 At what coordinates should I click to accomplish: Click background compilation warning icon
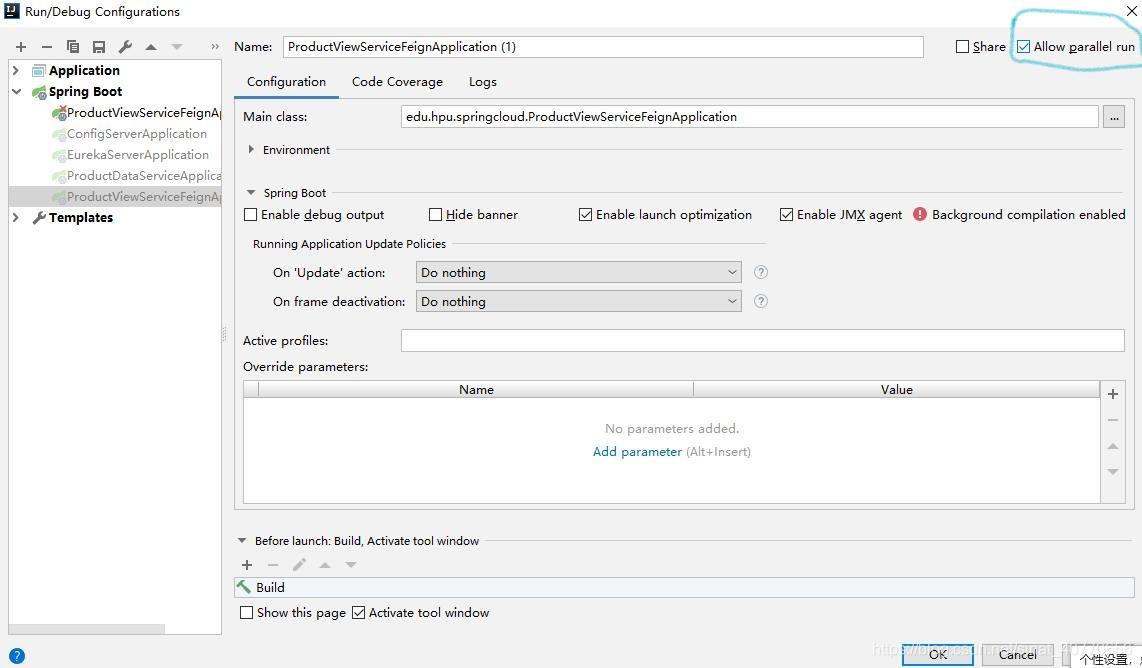coord(920,214)
